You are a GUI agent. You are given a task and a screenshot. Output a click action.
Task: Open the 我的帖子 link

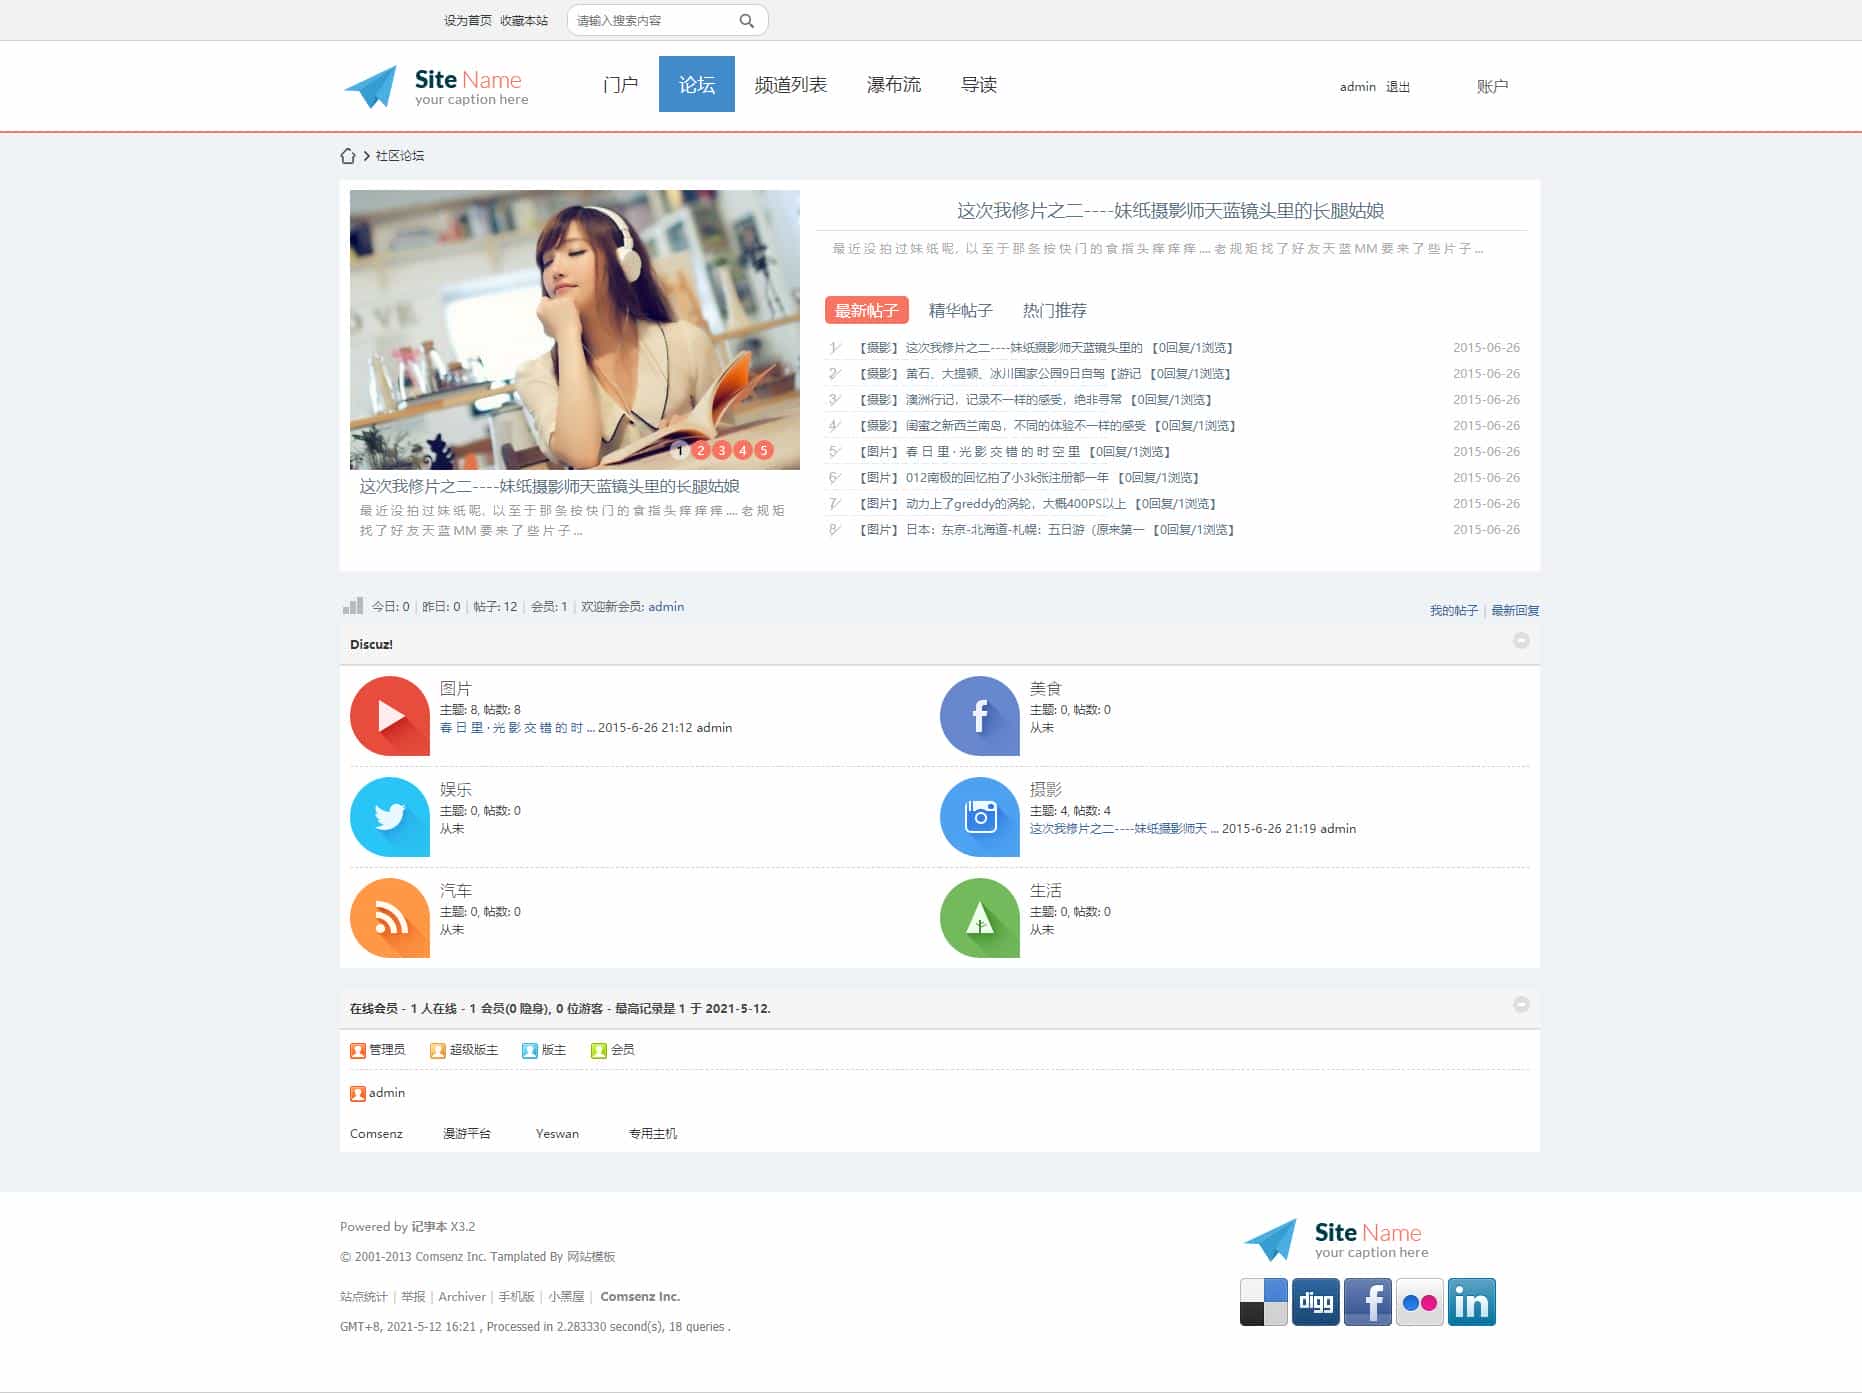(x=1454, y=611)
